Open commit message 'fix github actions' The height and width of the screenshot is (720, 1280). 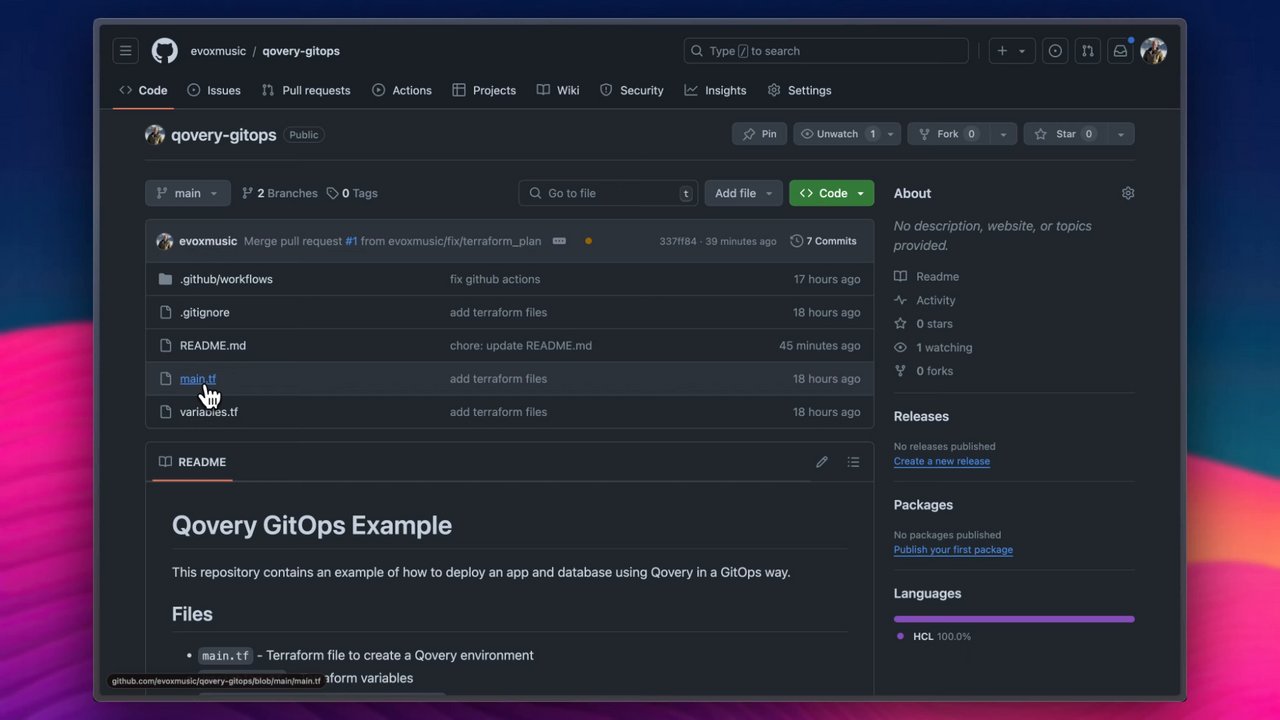[495, 279]
